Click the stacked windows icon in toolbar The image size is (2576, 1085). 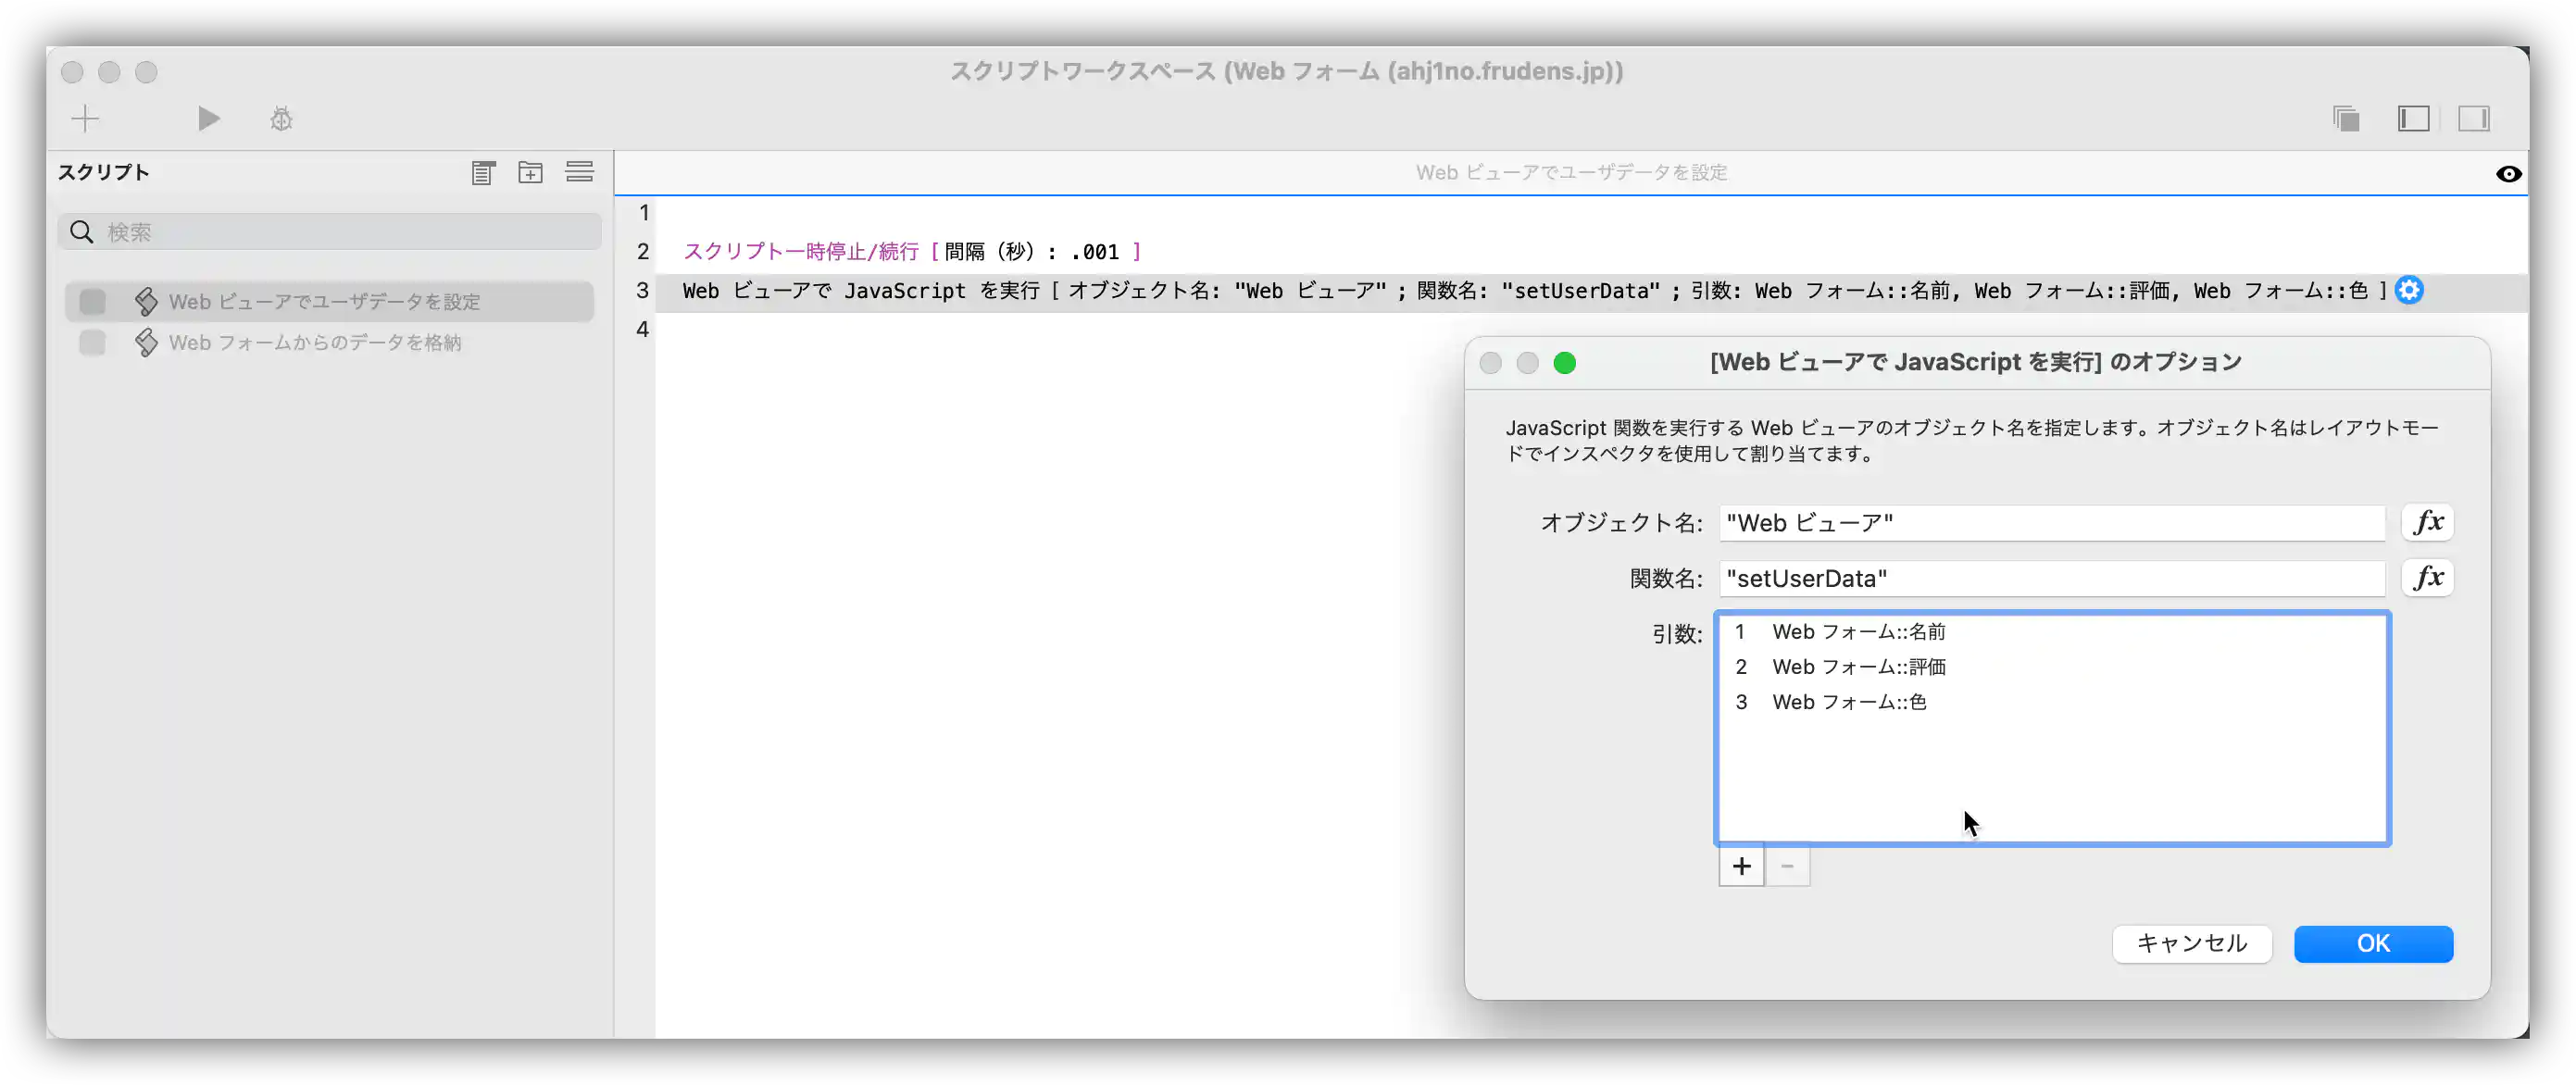(2346, 119)
